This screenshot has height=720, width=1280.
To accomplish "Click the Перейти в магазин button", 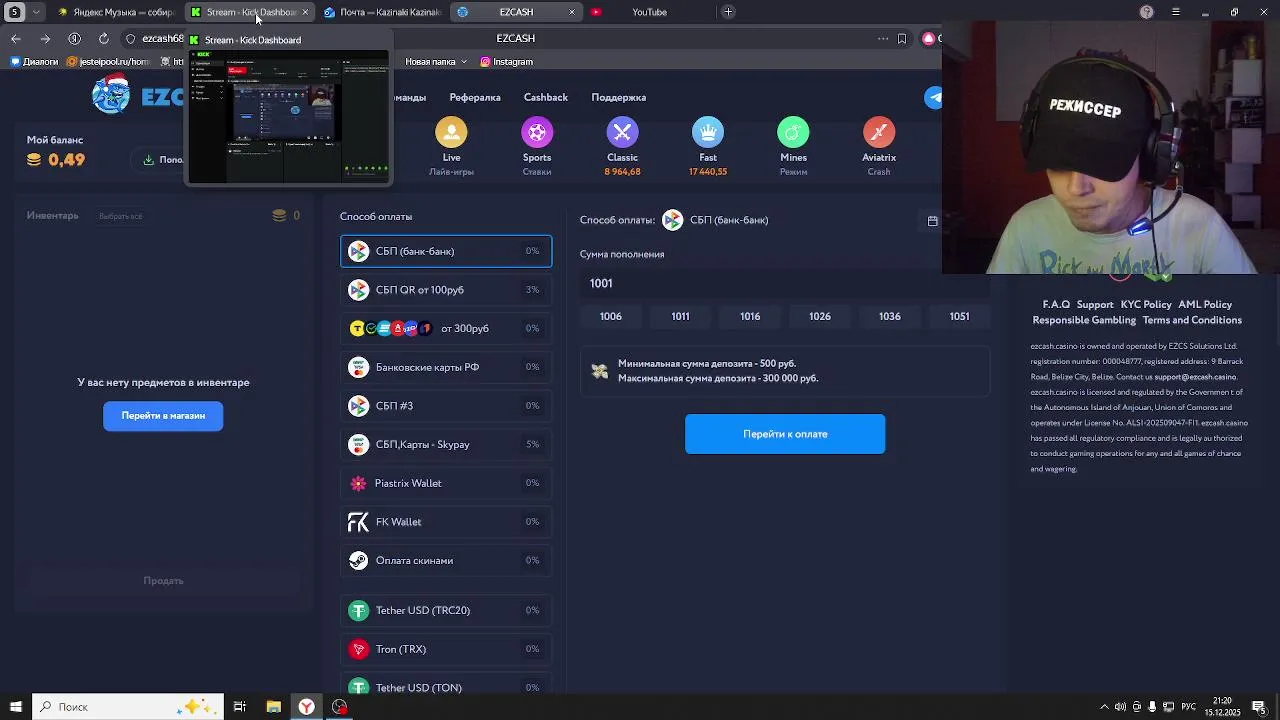I will pos(163,415).
